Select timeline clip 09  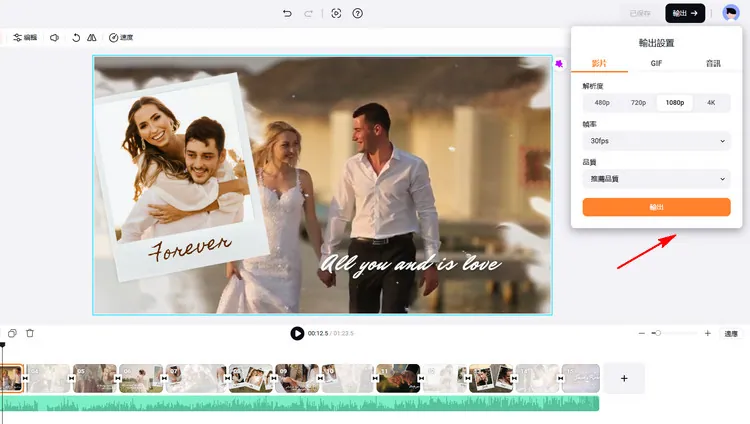pos(297,379)
